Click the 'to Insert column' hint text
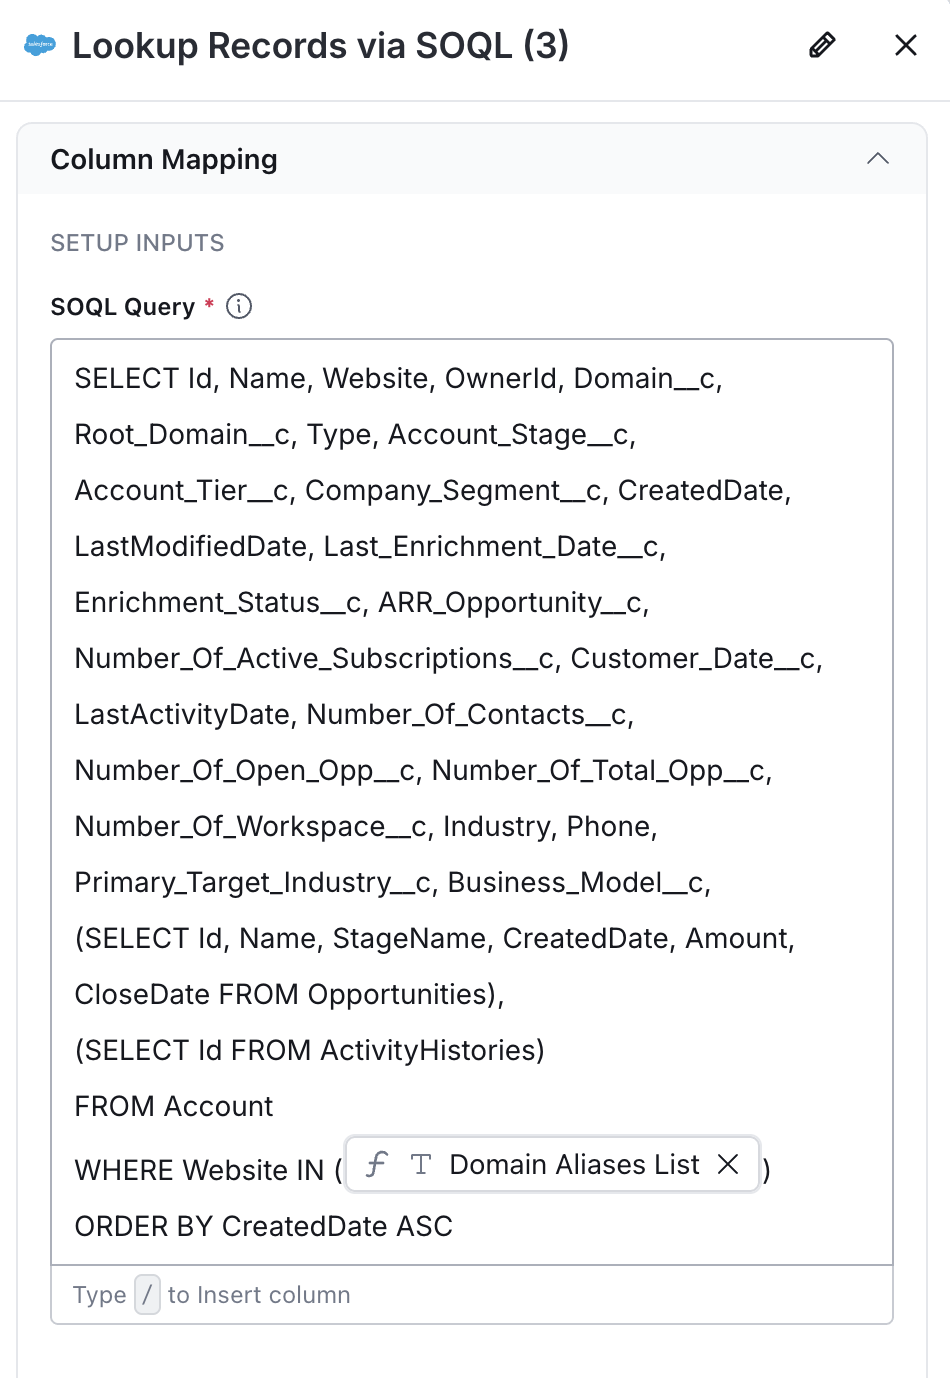 point(259,1295)
